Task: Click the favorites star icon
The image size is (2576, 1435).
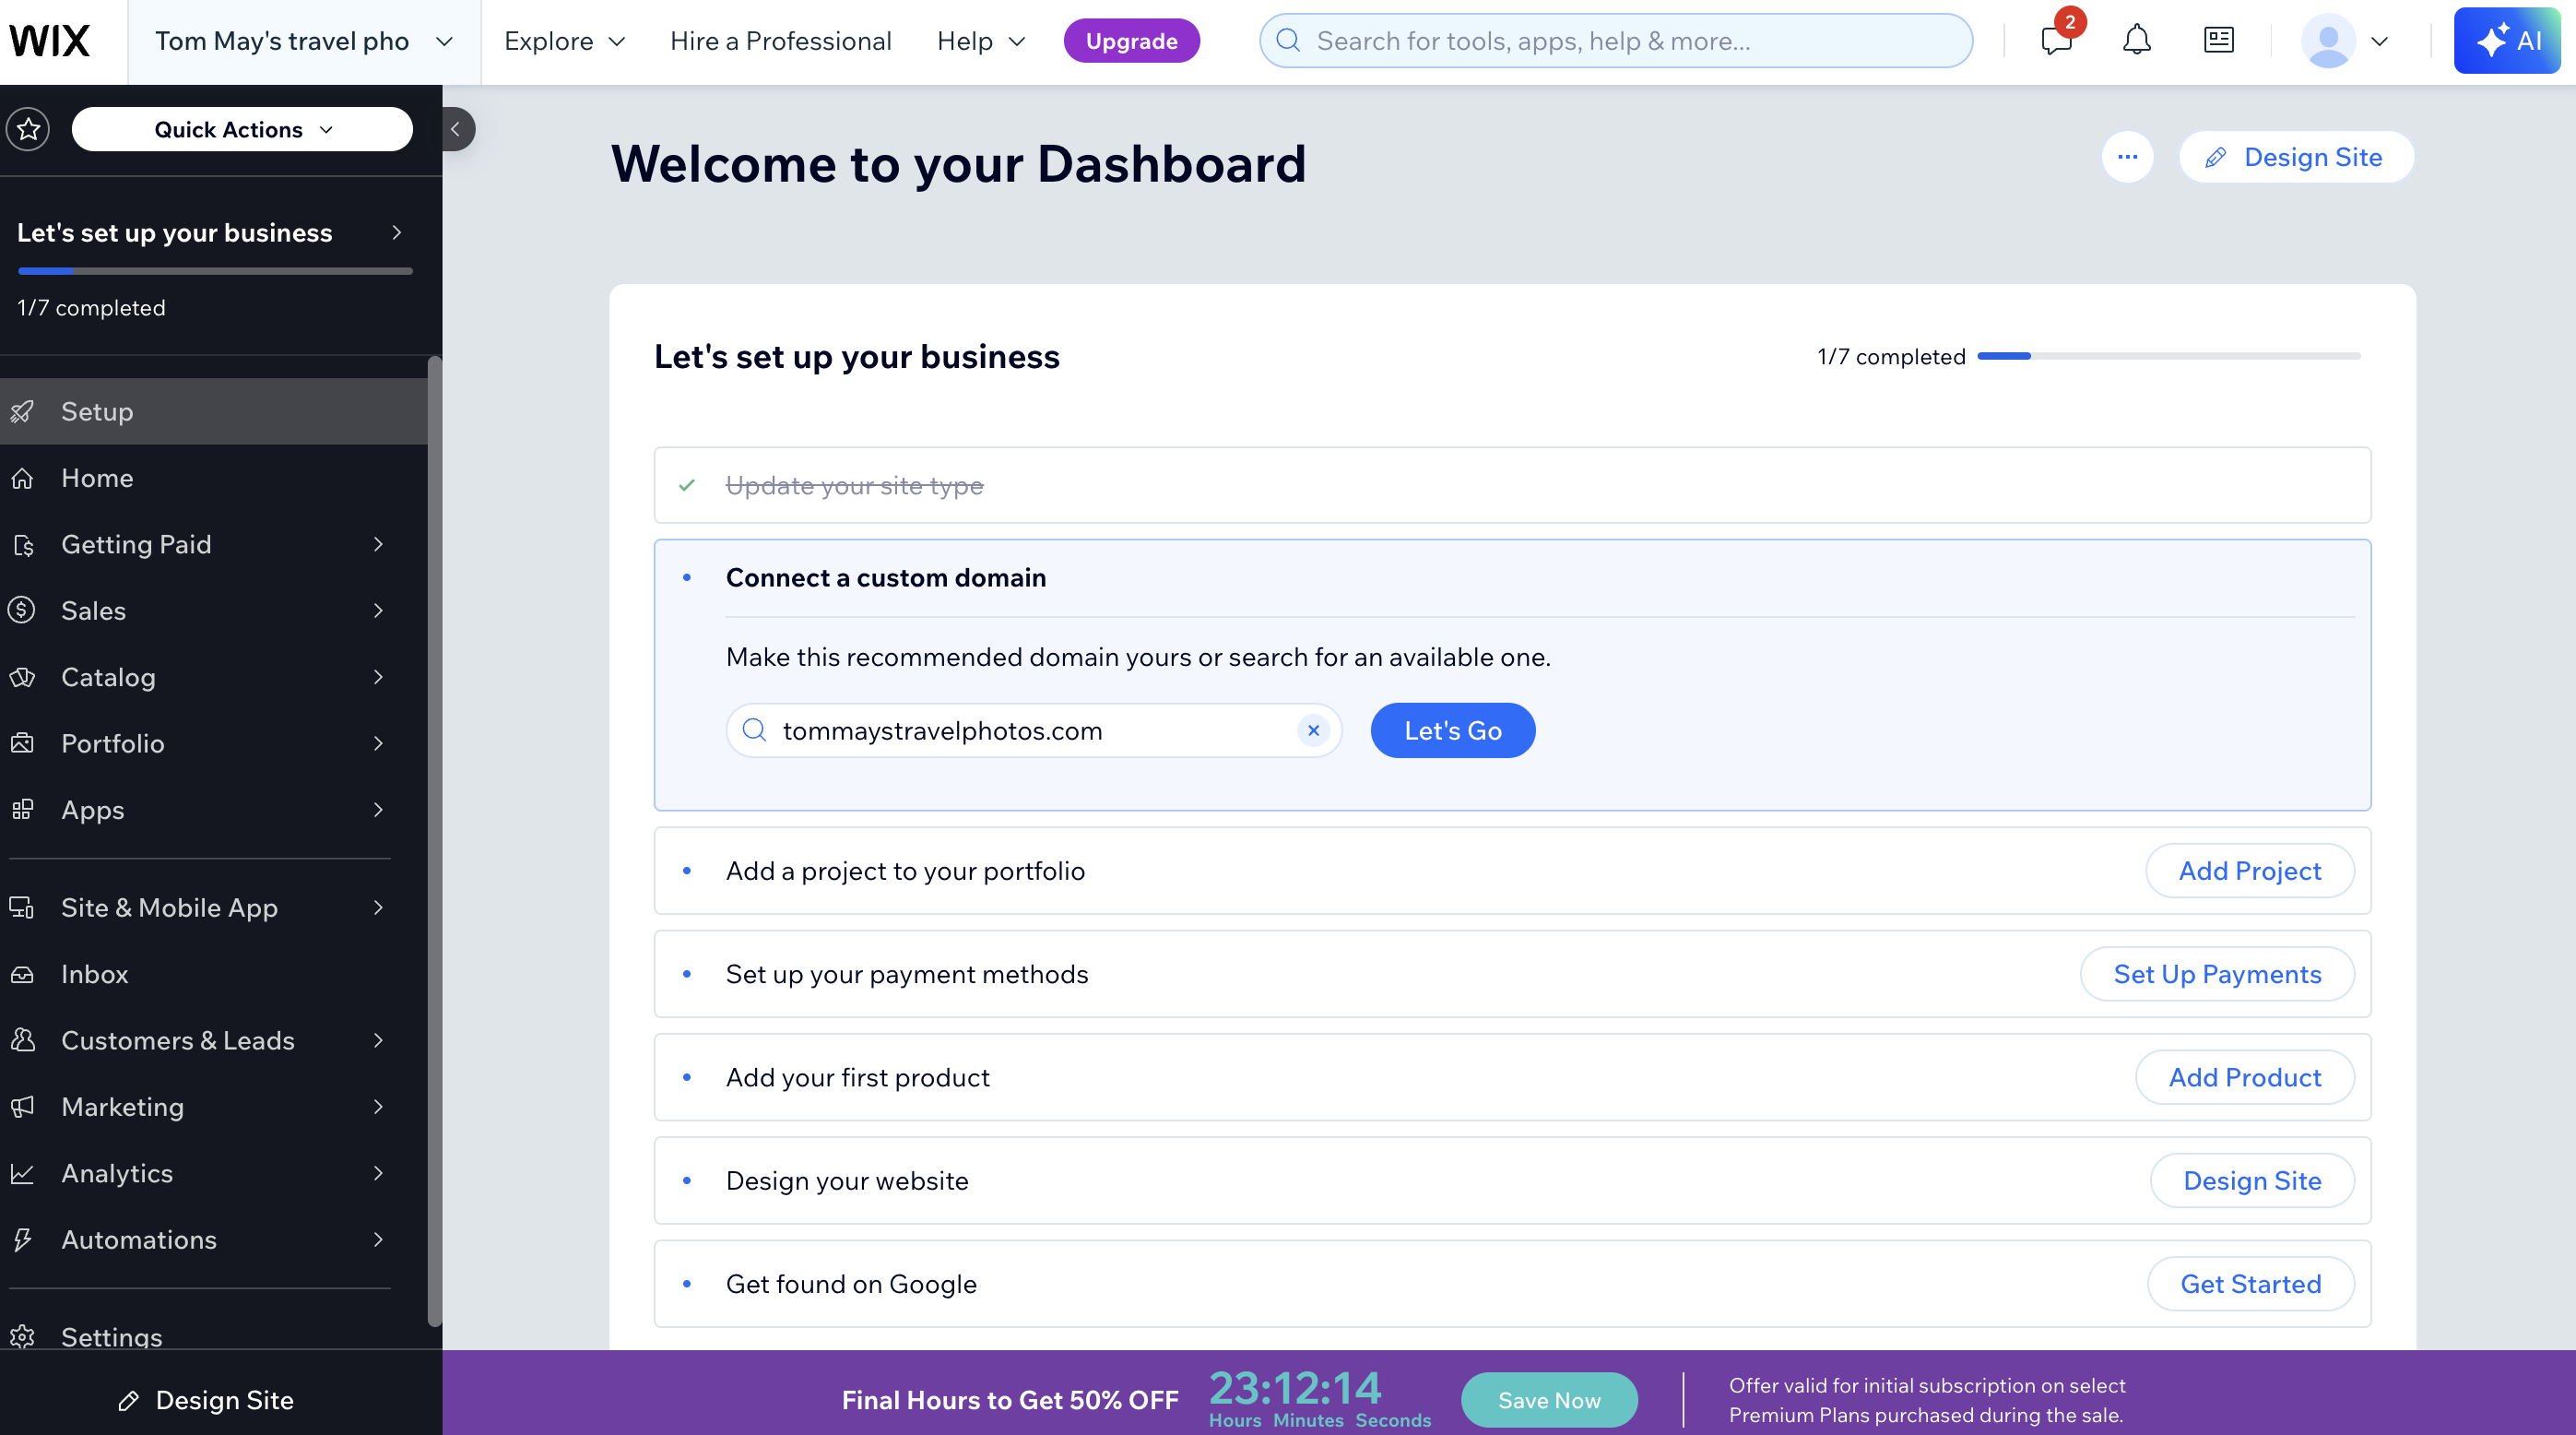Action: (x=28, y=129)
